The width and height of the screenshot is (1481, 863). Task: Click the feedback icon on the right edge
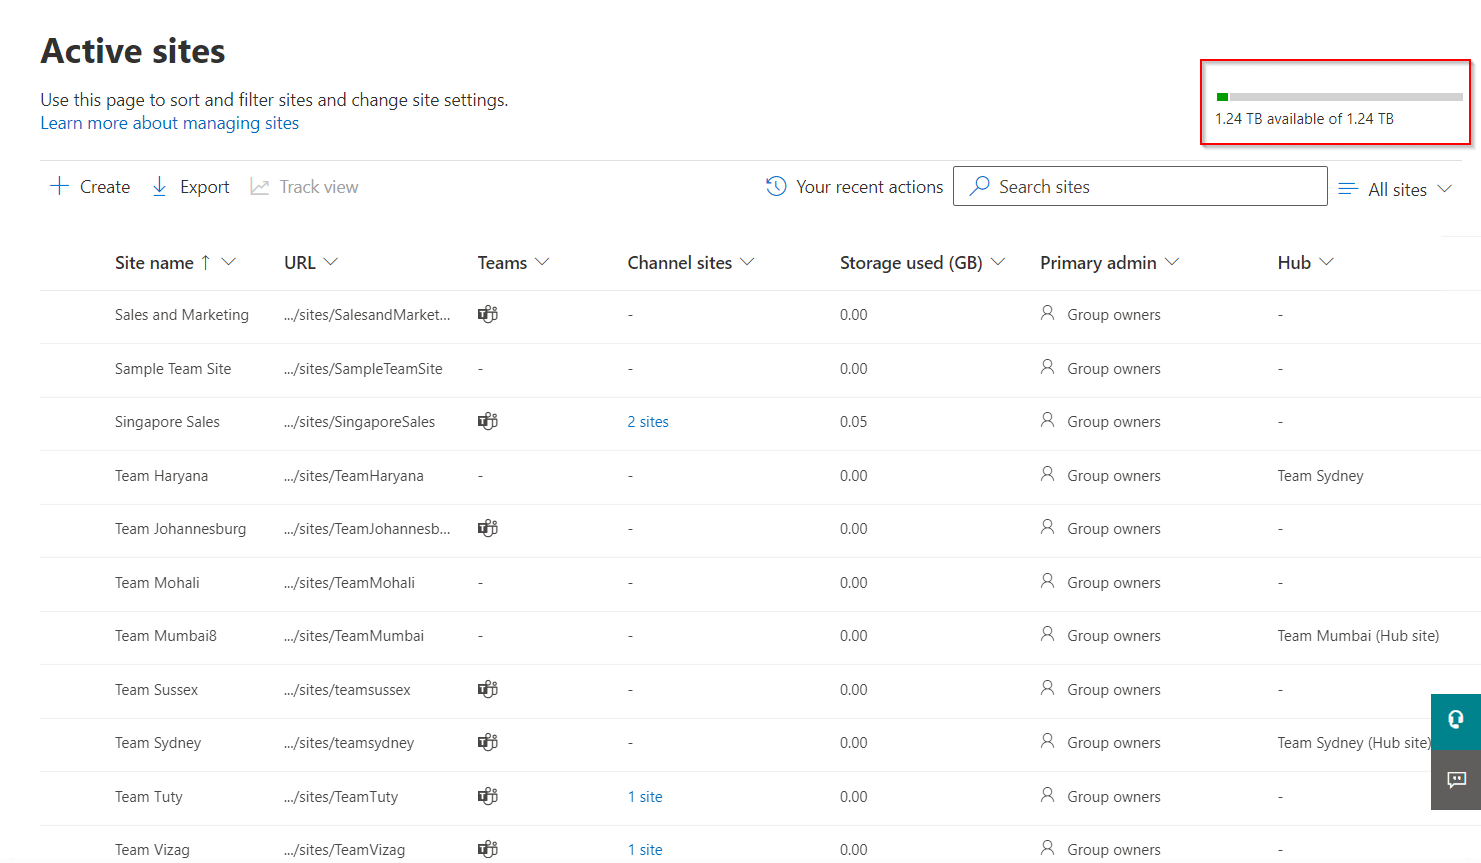click(x=1456, y=780)
